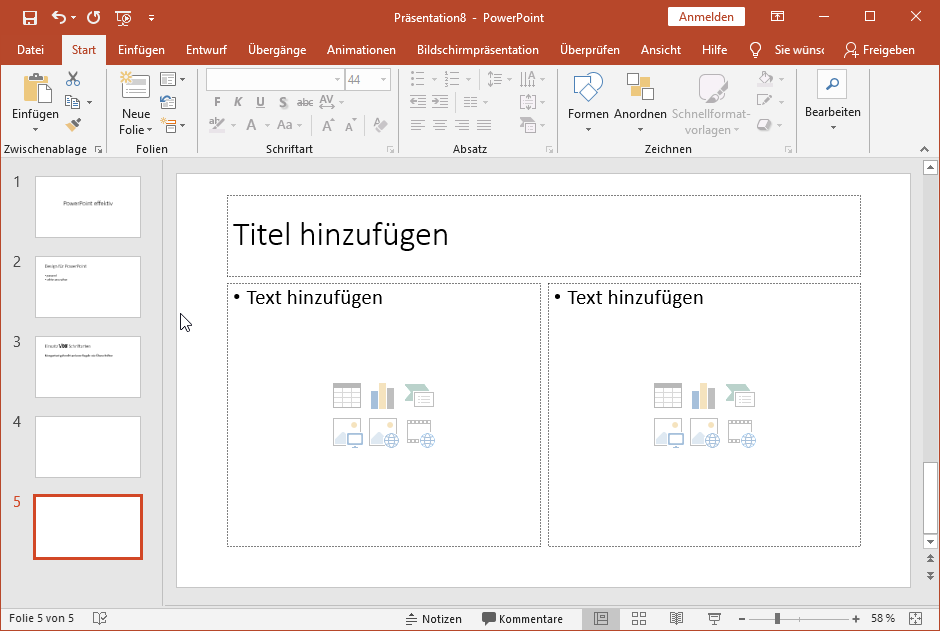Viewport: 940px width, 631px height.
Task: Switch to the Einfügen ribbon tab
Action: coord(141,50)
